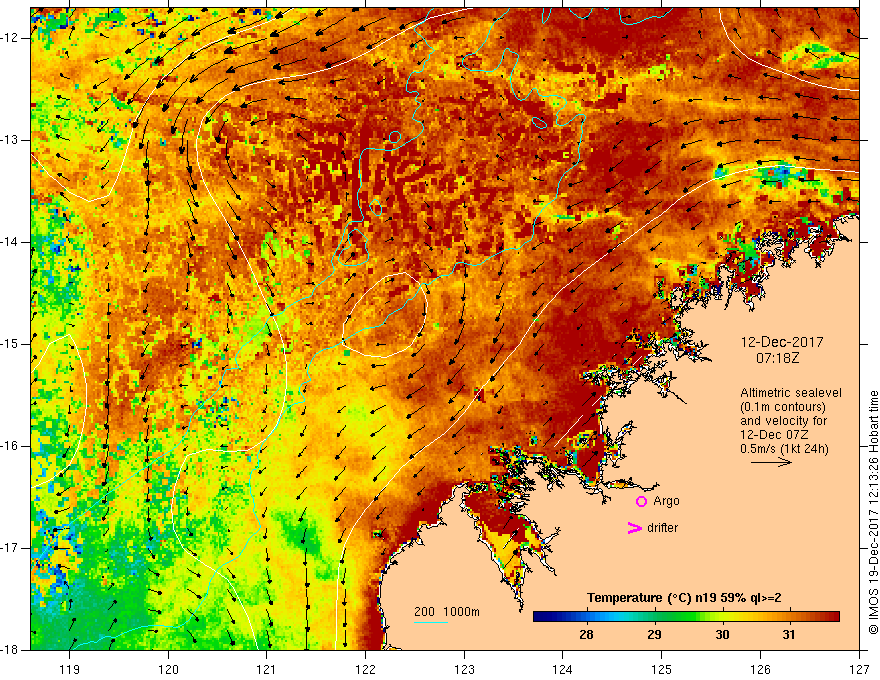Click the longitude axis label 122
The image size is (880, 680).
coord(365,669)
